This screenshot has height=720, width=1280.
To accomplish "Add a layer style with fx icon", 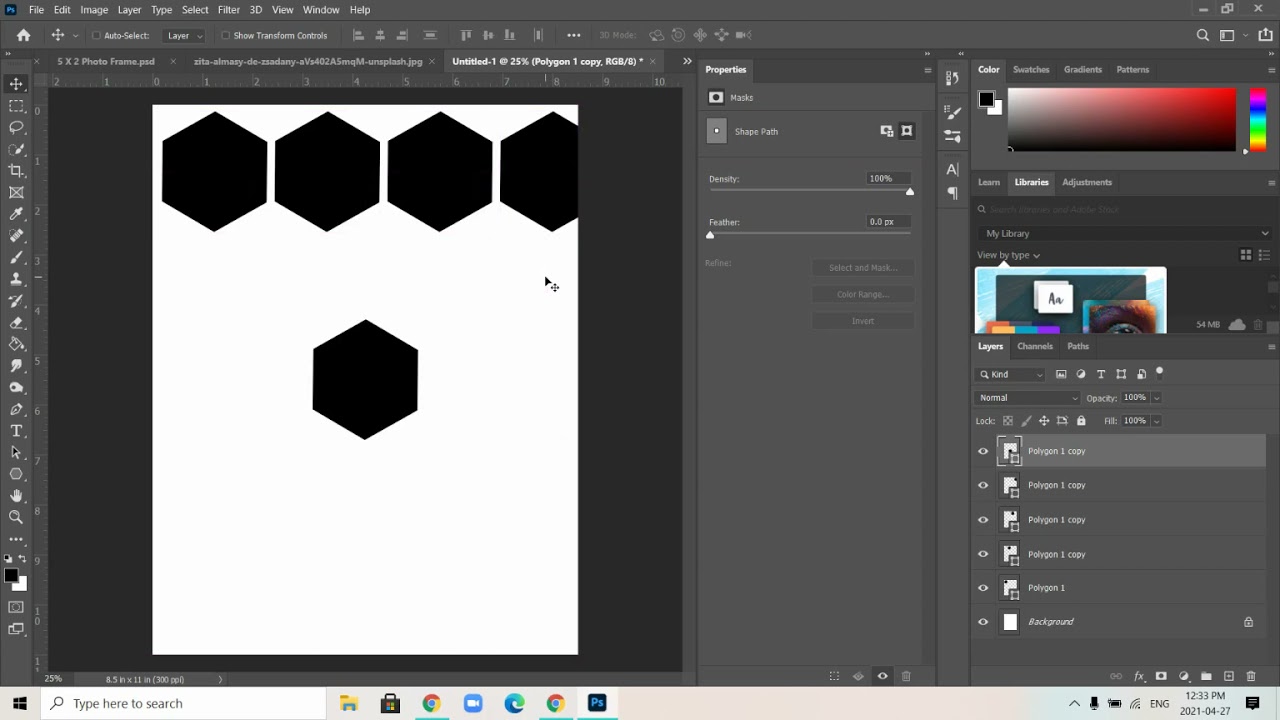I will point(1139,677).
